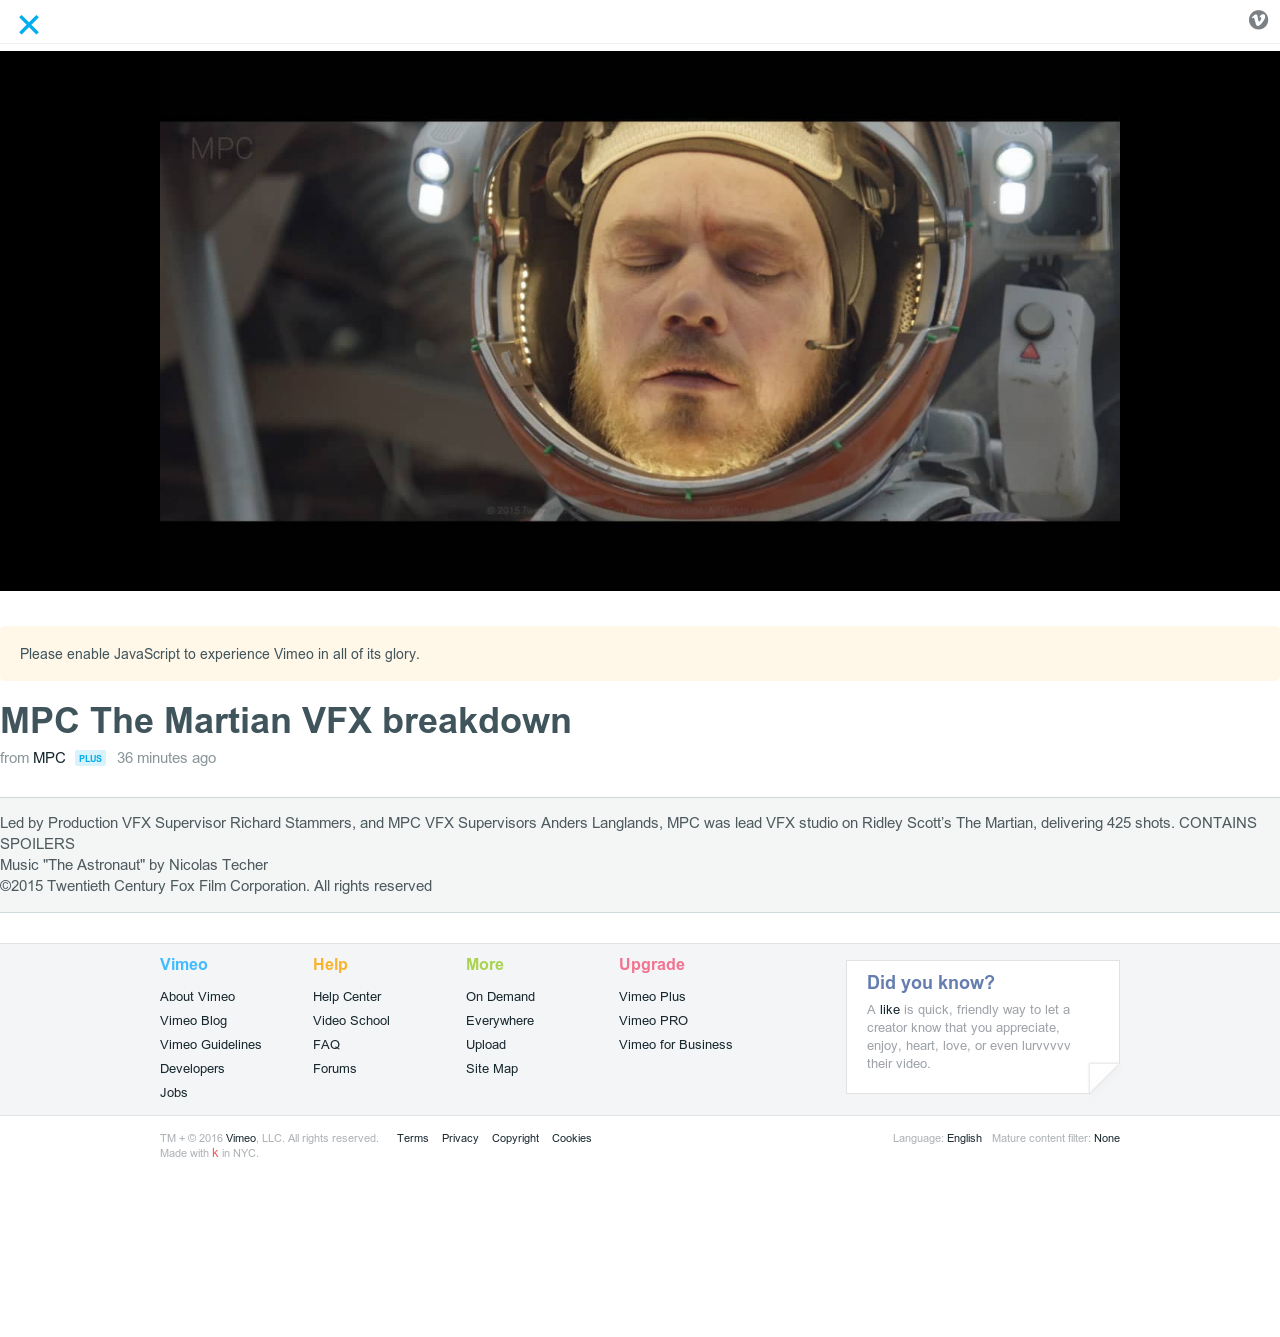Open Help Center
The height and width of the screenshot is (1337, 1280).
coord(347,997)
